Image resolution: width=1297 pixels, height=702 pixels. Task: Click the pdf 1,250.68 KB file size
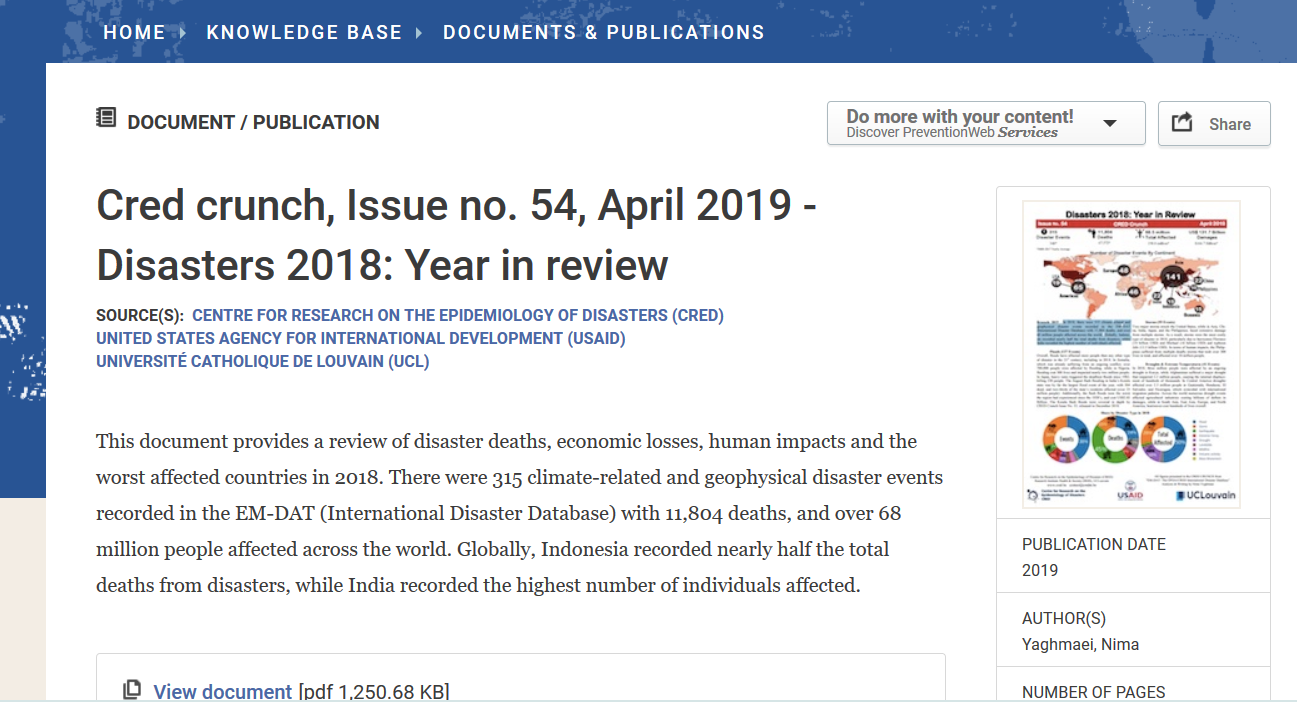coord(374,691)
